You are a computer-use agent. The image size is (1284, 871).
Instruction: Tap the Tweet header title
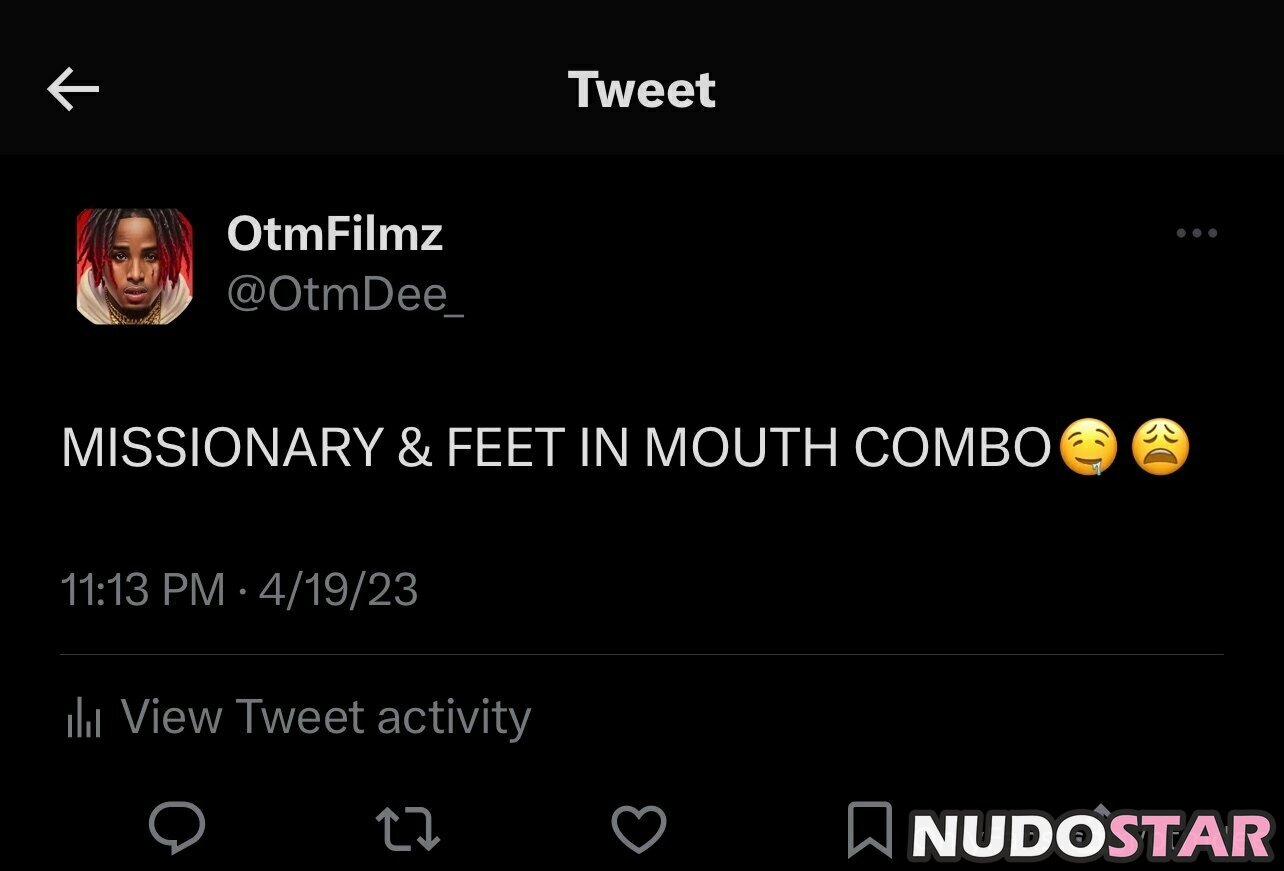tap(642, 90)
